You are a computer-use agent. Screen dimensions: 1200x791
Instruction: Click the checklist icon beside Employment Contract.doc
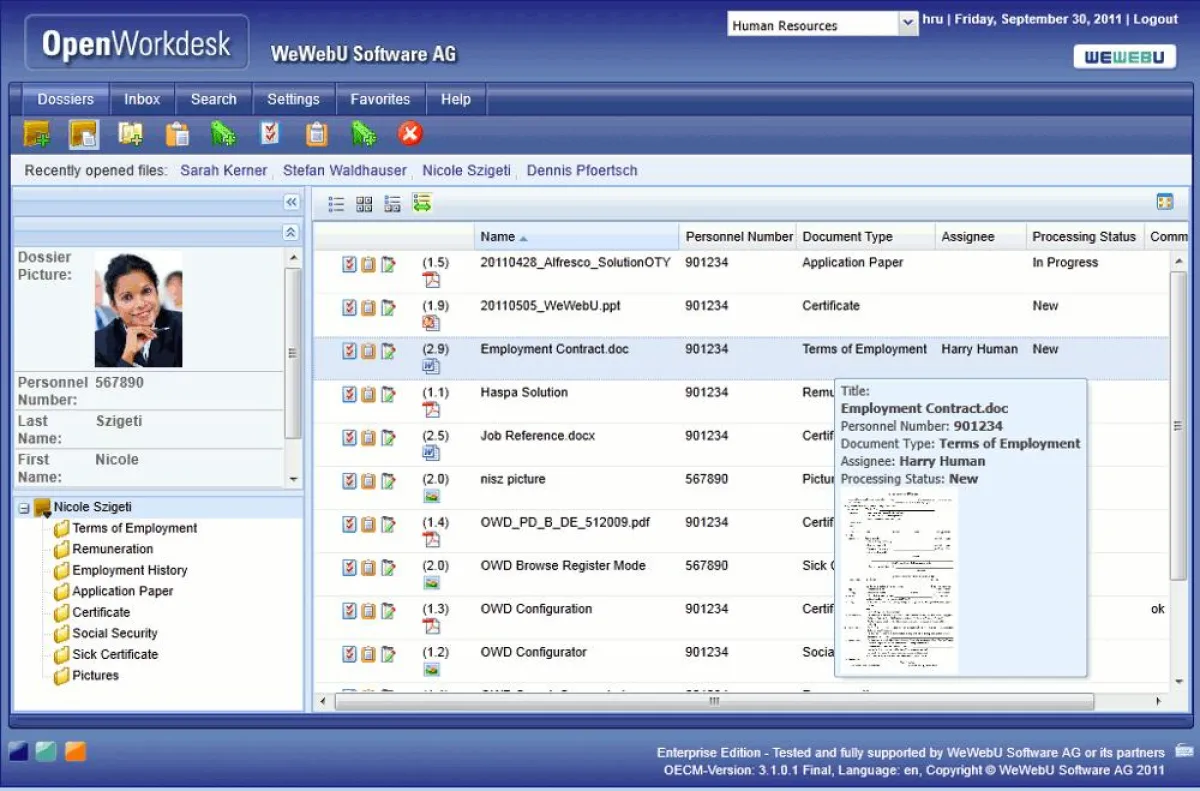click(x=347, y=350)
